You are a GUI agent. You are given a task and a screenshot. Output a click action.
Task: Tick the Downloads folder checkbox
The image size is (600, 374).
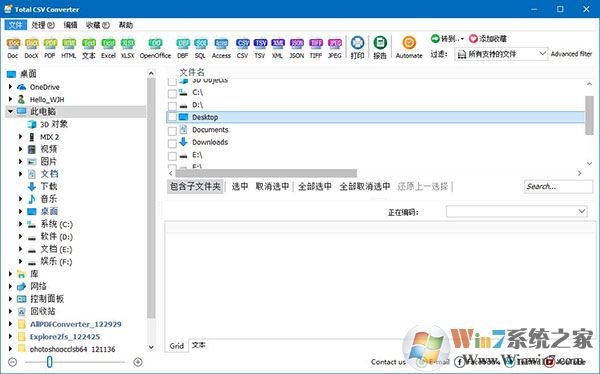(172, 143)
